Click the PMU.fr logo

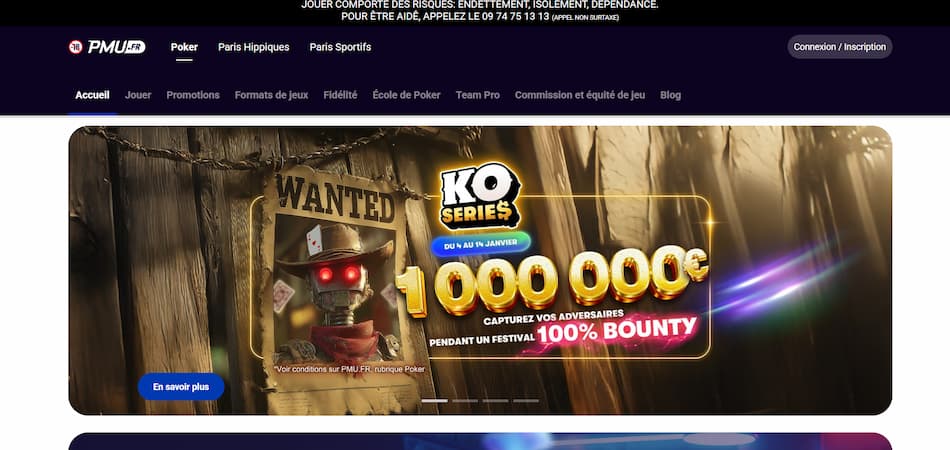click(116, 47)
